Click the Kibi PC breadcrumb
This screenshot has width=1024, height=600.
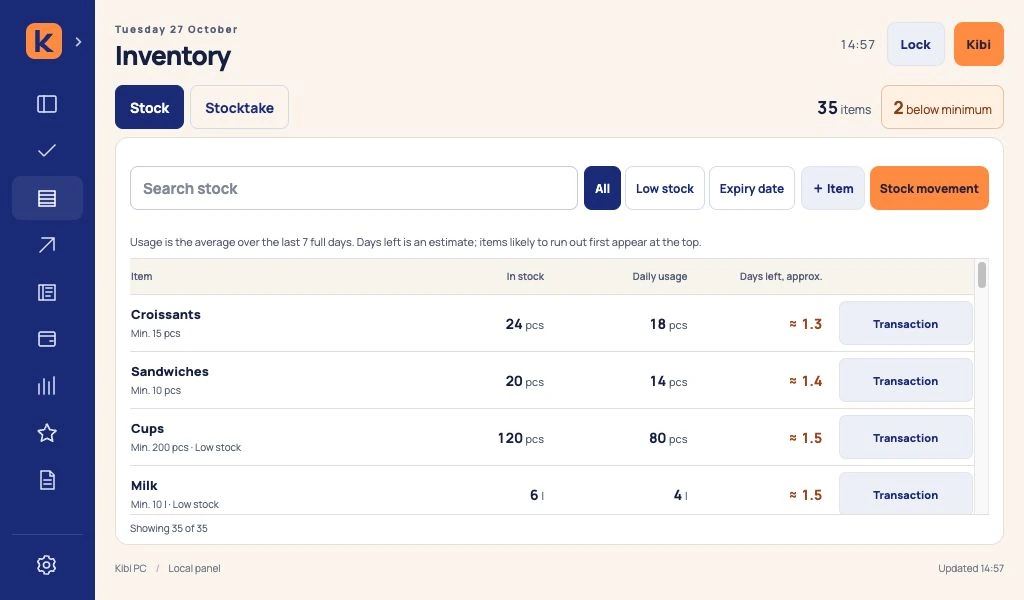[x=131, y=569]
